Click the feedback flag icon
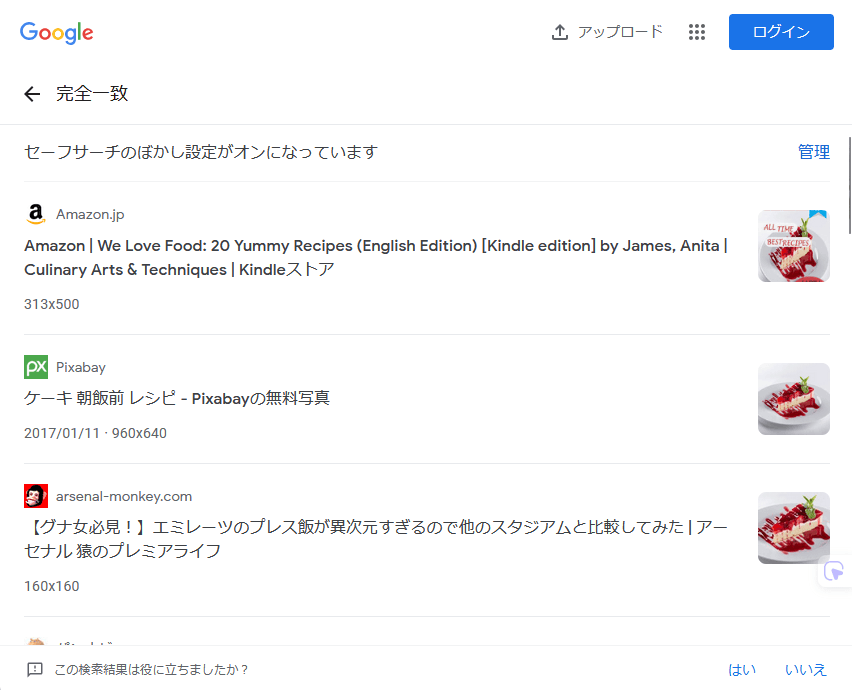852x690 pixels. pyautogui.click(x=35, y=669)
